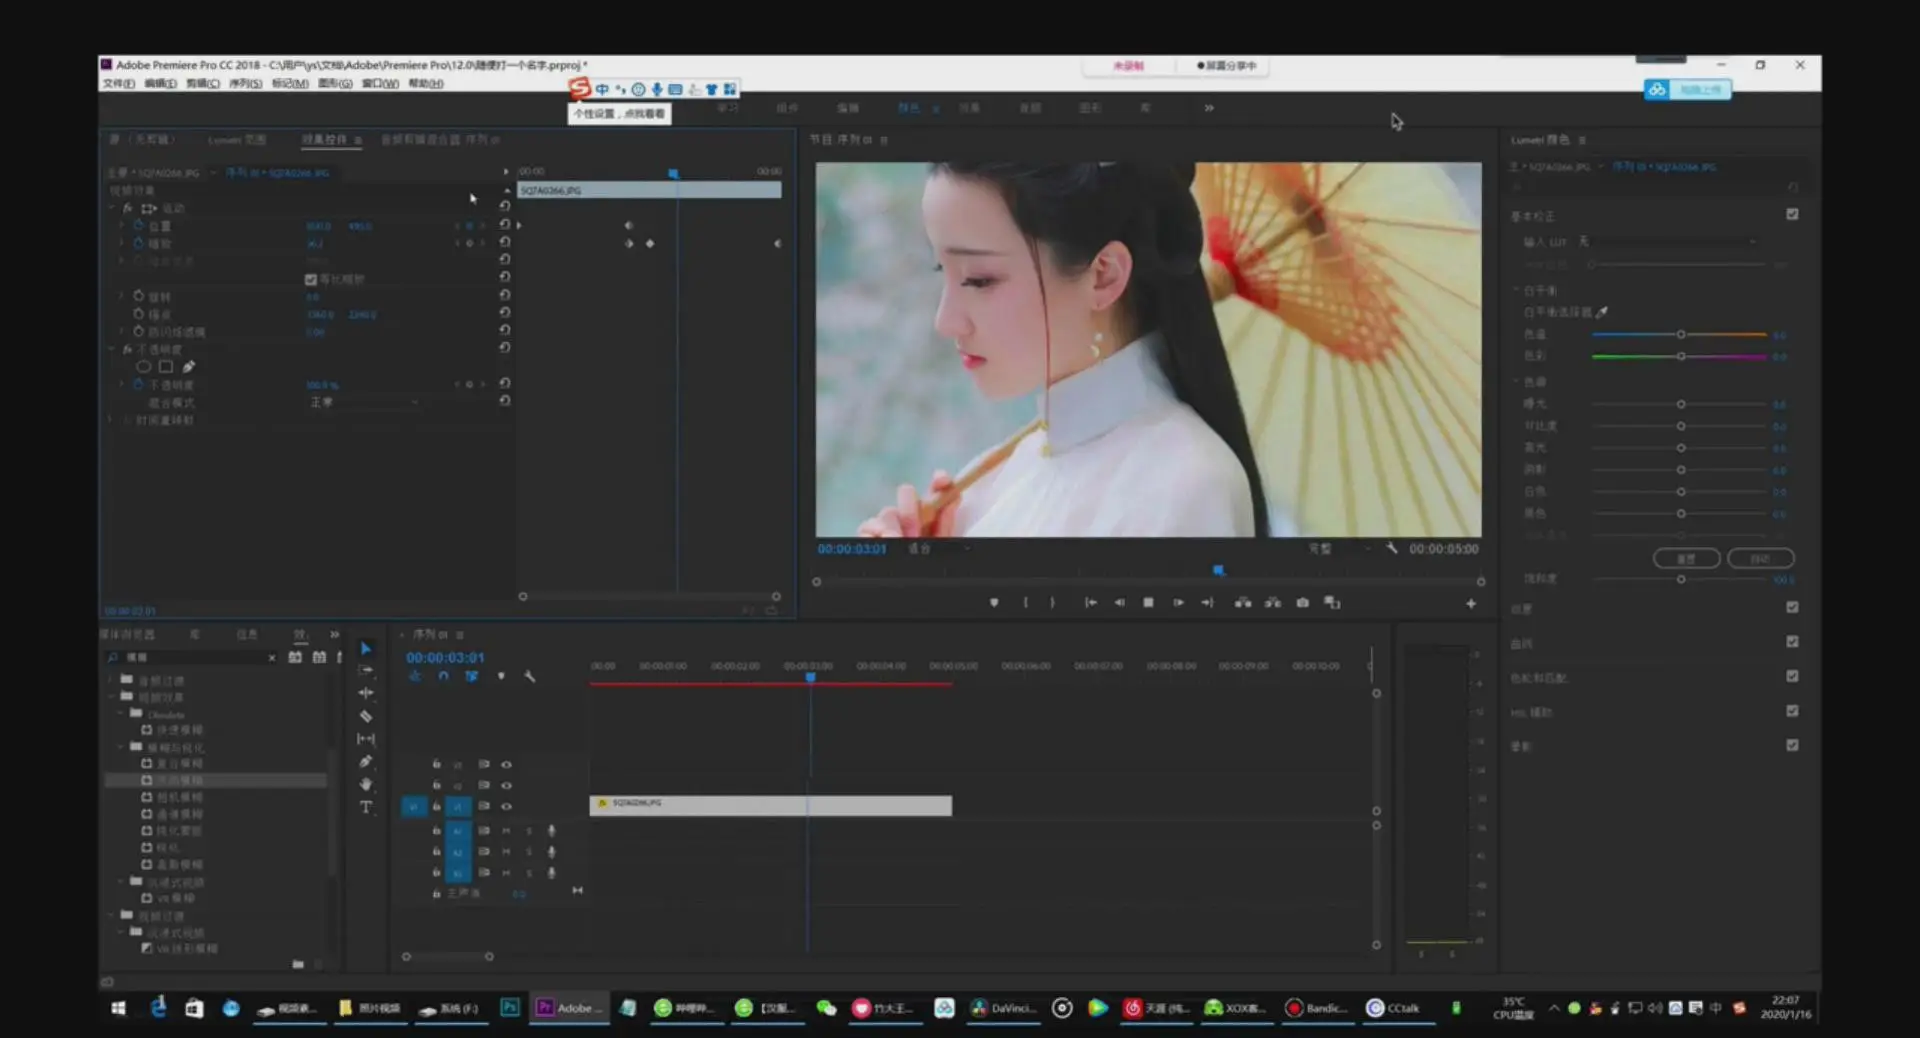
Task: Open the File menu
Action: pos(118,83)
